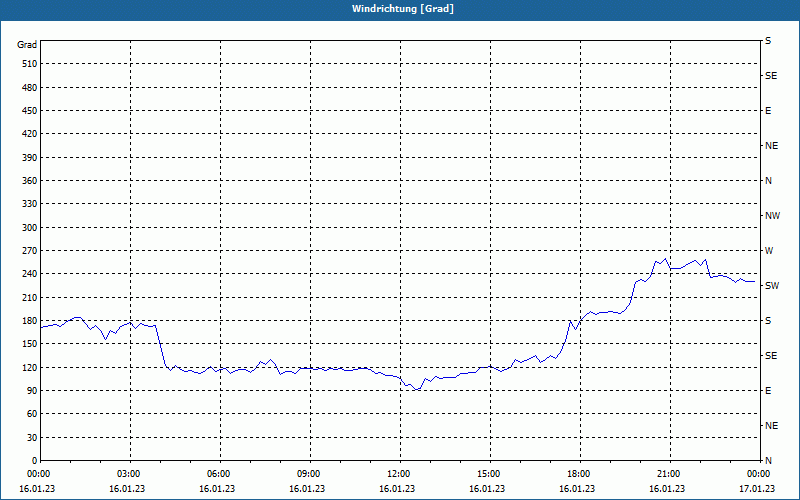Screen dimensions: 800x500
Task: Click the "SW" compass direction label
Action: coord(772,286)
